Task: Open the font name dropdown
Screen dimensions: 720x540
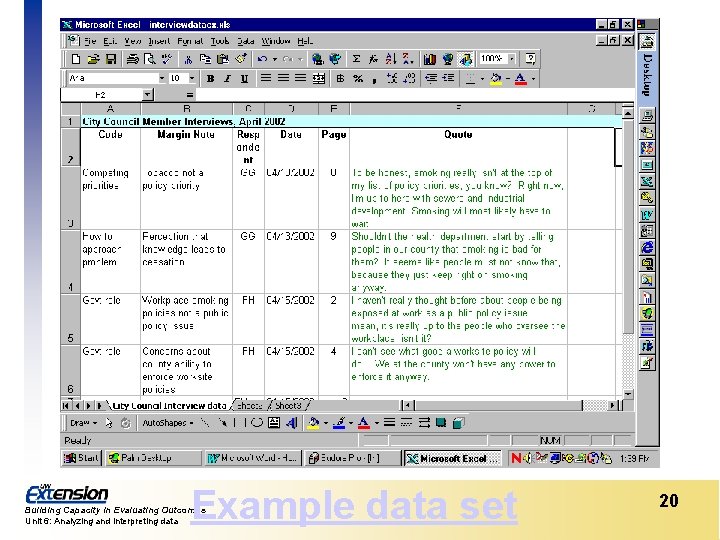Action: pos(162,79)
